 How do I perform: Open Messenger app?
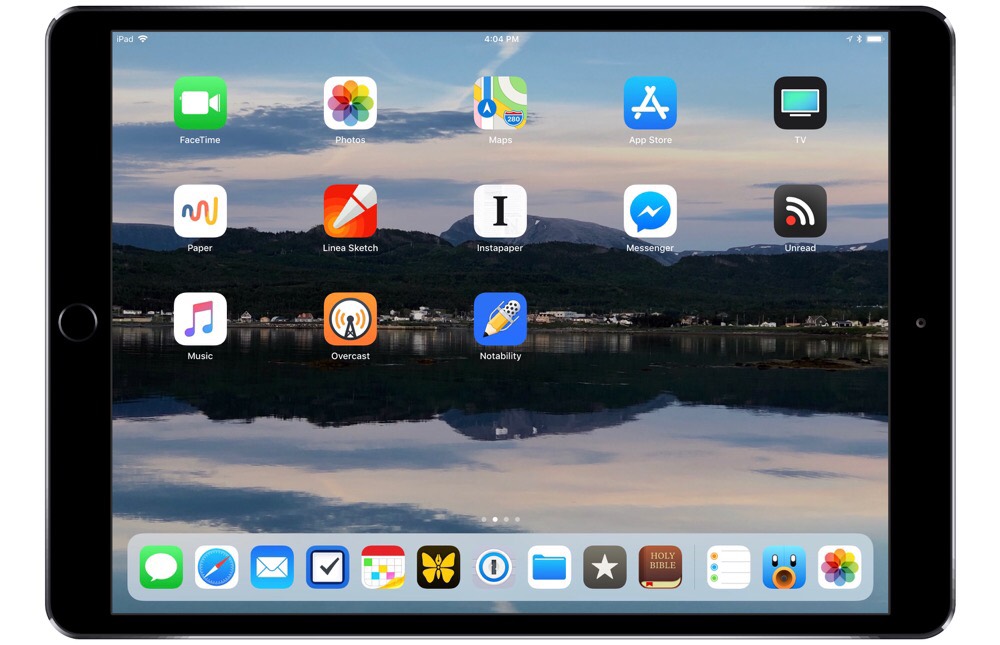[x=650, y=211]
